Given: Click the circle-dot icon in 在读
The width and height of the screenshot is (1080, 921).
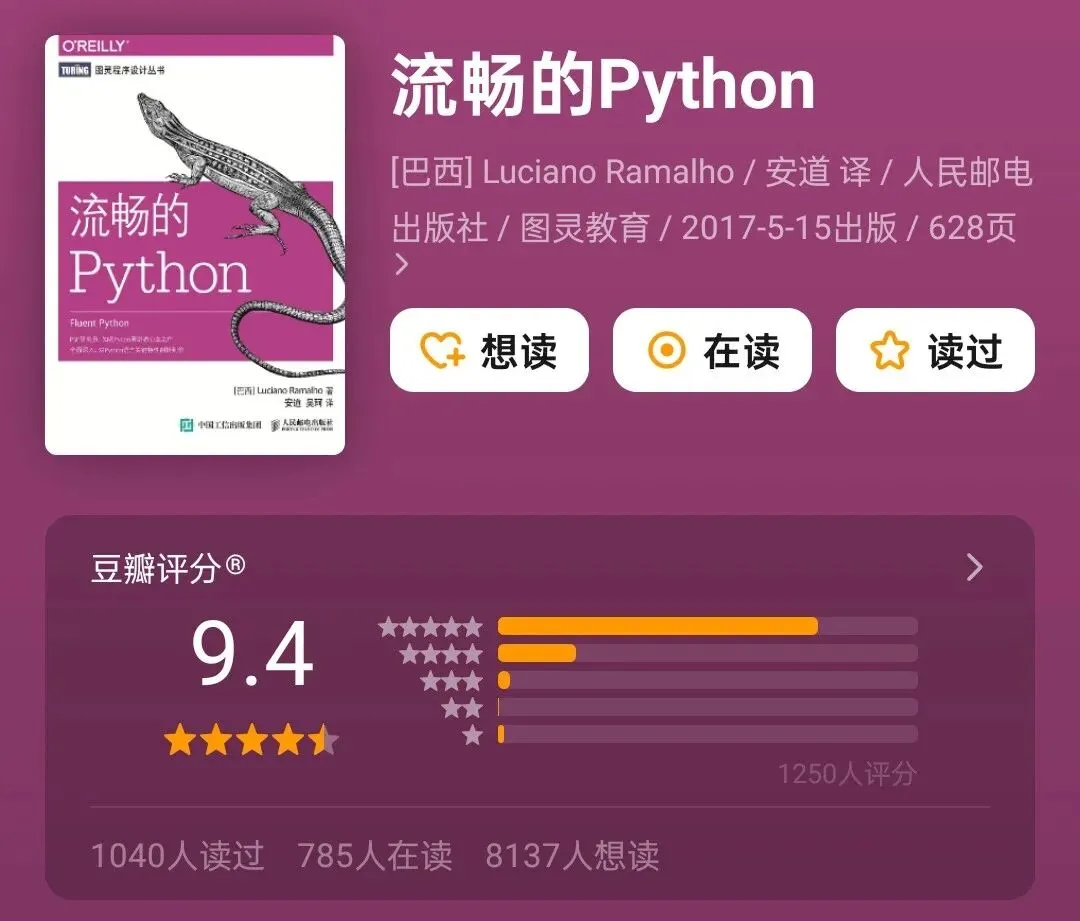Looking at the screenshot, I should (x=666, y=350).
